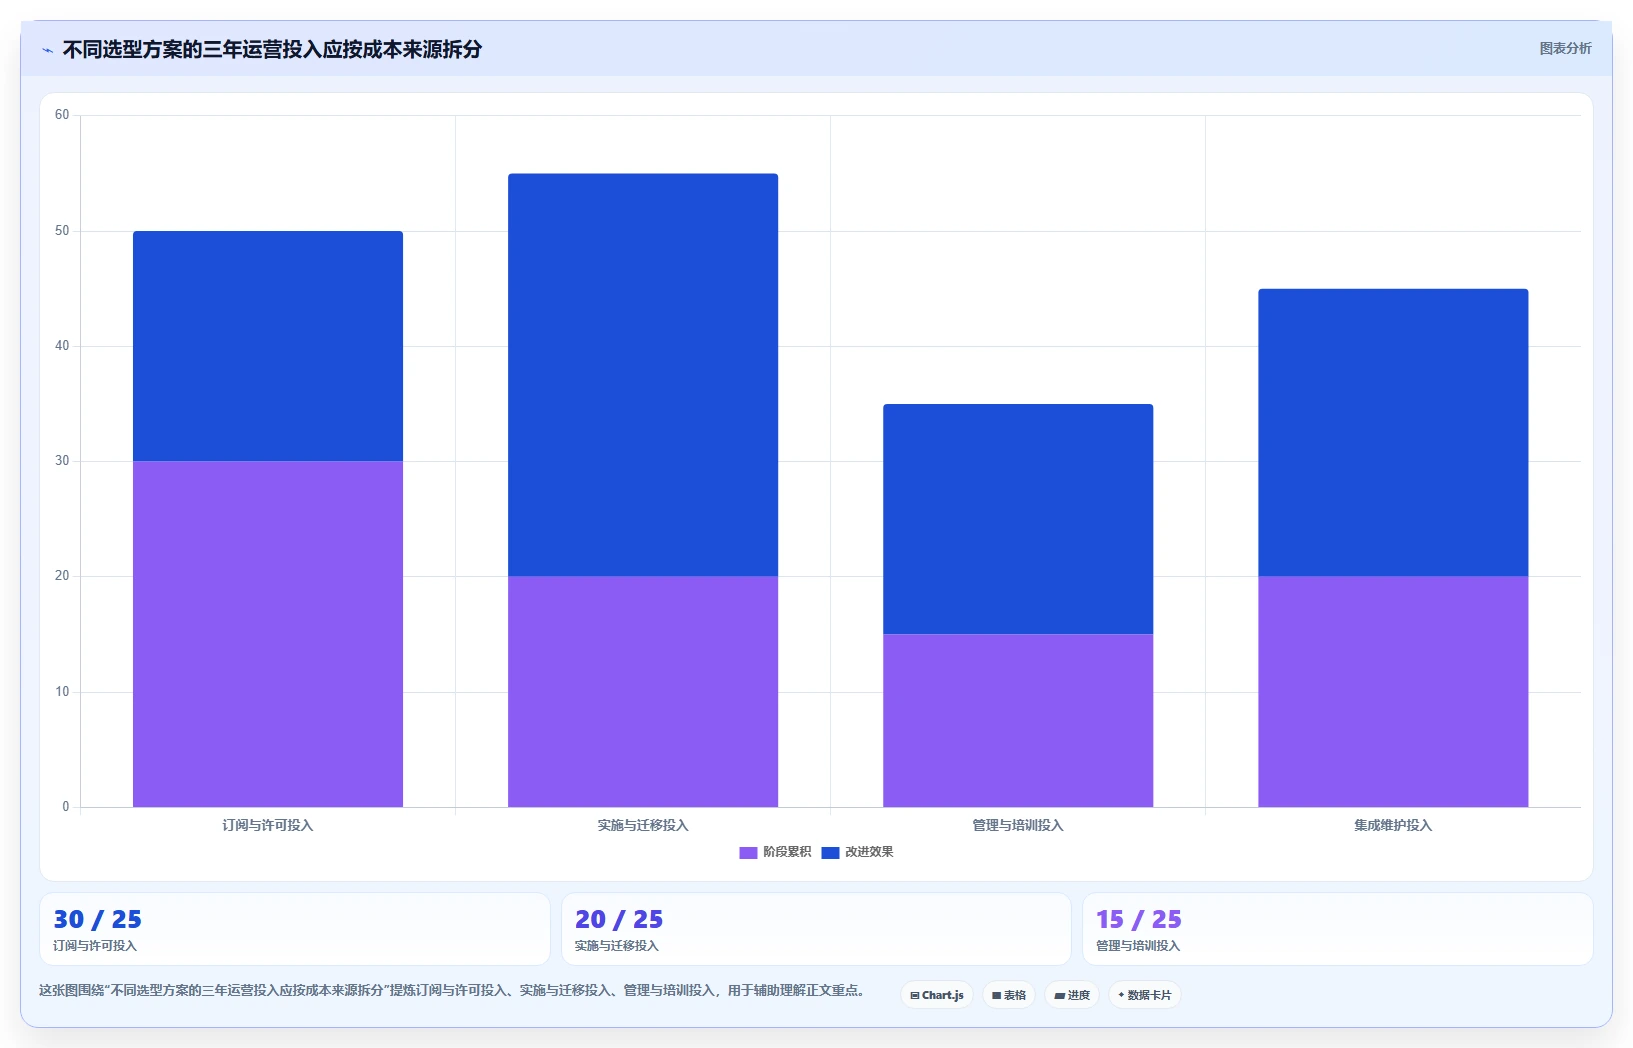
Task: Click the purple bar segment for 实施与迁移投入
Action: tap(643, 692)
